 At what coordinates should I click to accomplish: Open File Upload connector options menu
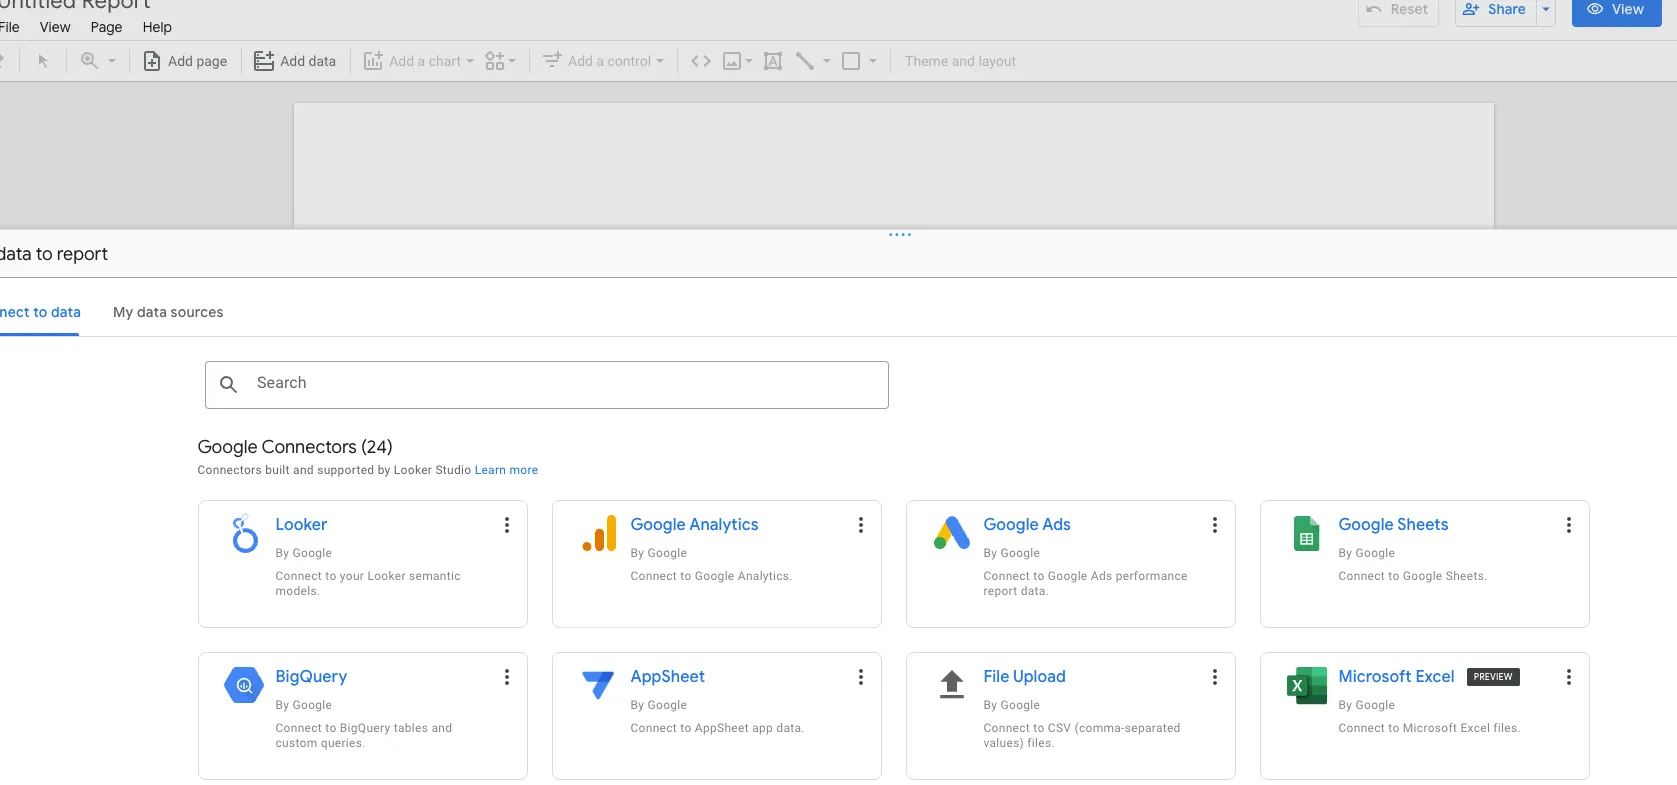(1215, 677)
